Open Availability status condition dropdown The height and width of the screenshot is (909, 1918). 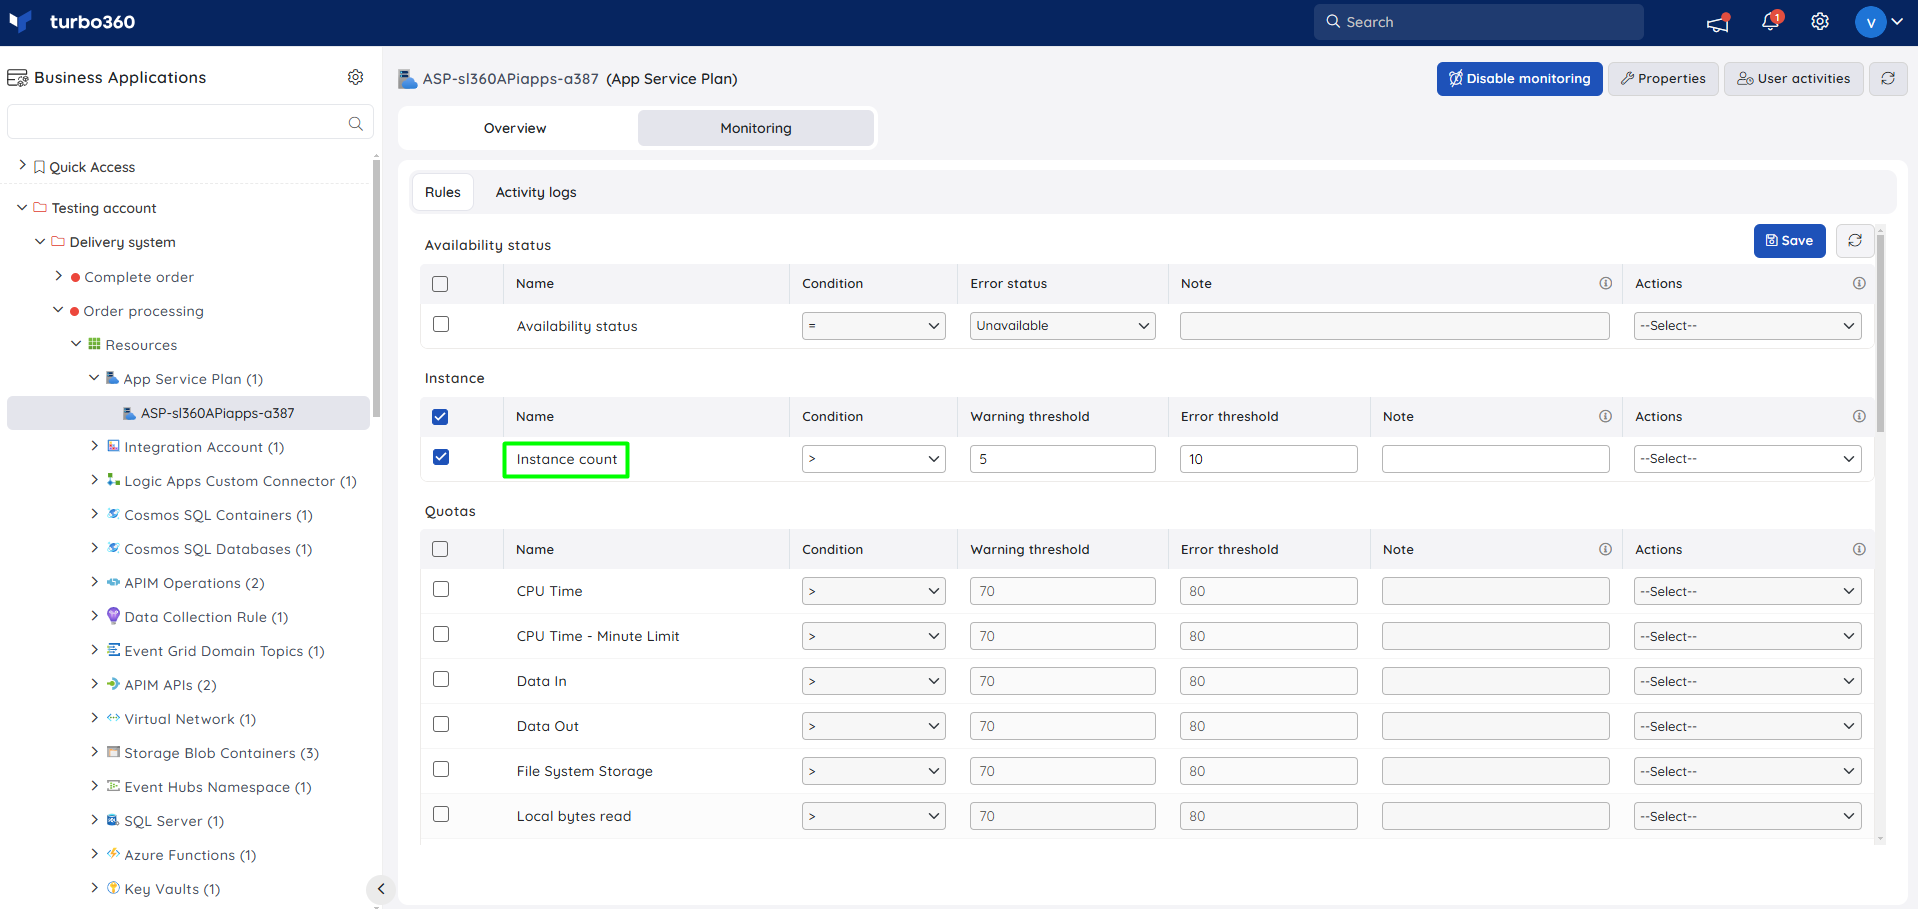pos(874,326)
